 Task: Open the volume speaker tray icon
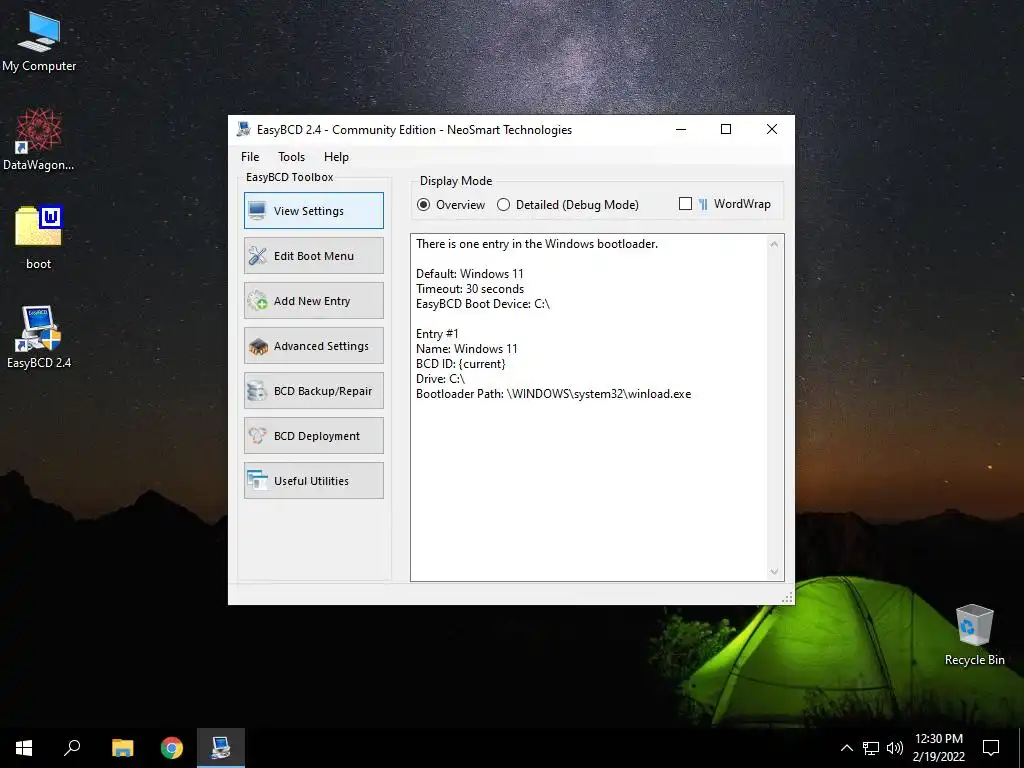pyautogui.click(x=895, y=748)
